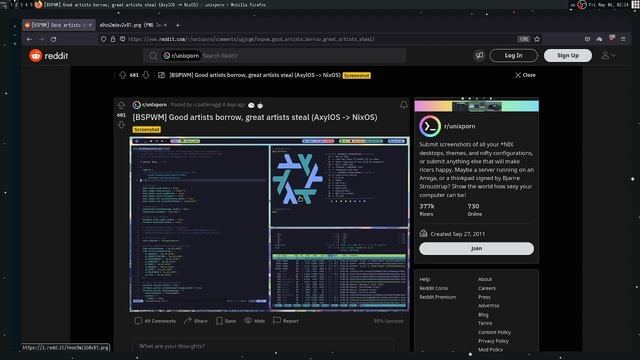640x360 pixels.
Task: Downvote the post in the sticky header
Action: click(146, 75)
